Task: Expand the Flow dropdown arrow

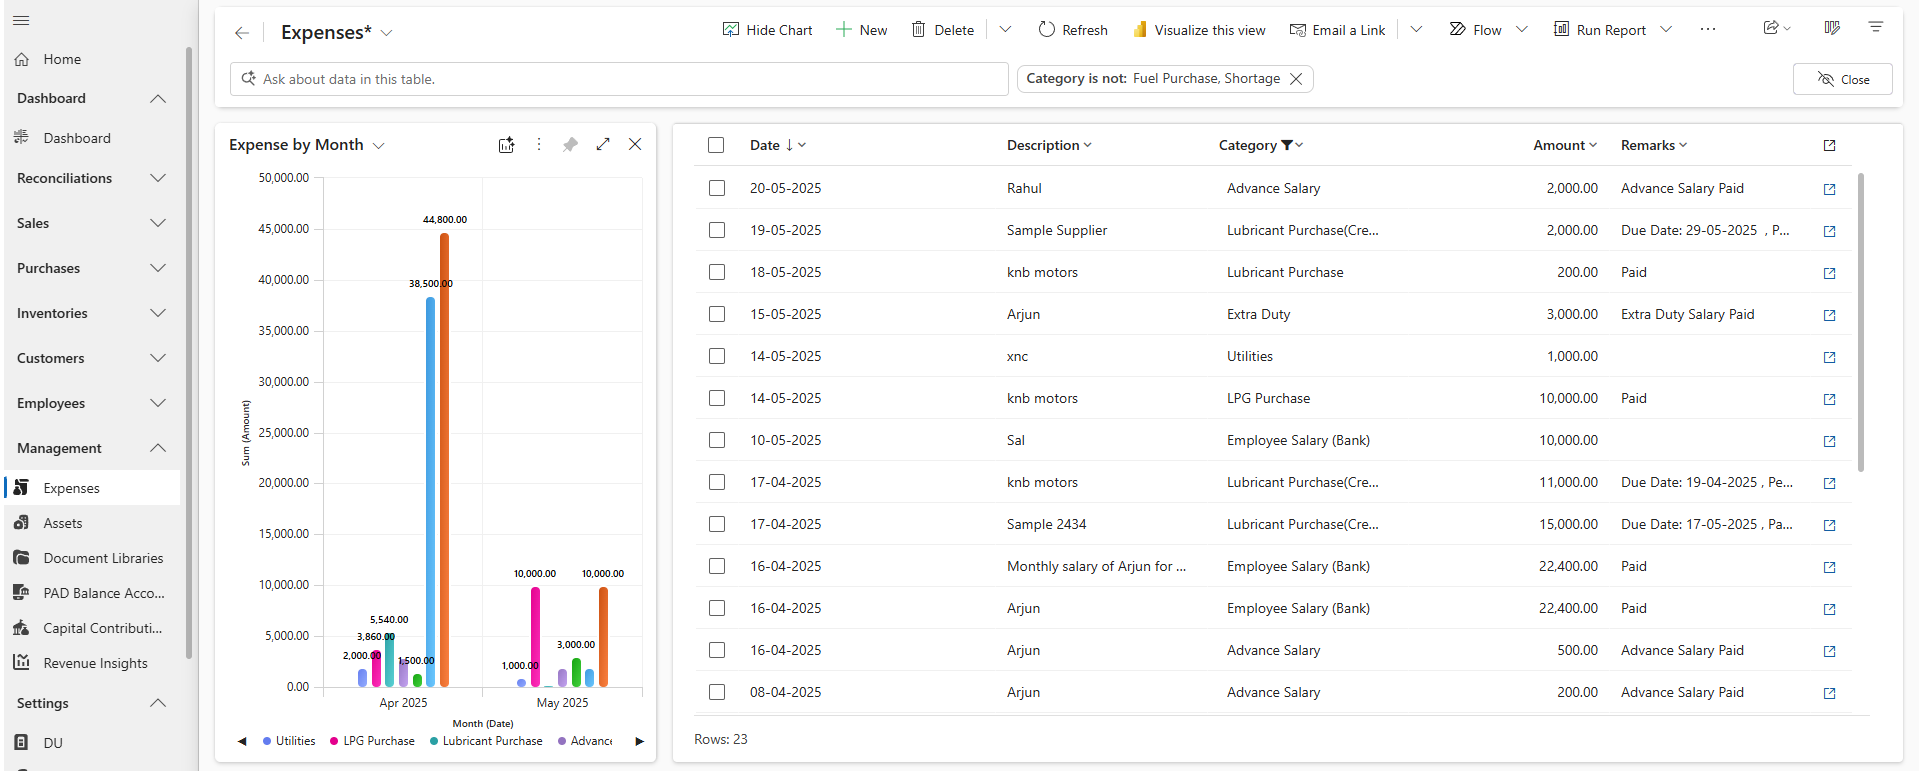Action: click(x=1522, y=30)
